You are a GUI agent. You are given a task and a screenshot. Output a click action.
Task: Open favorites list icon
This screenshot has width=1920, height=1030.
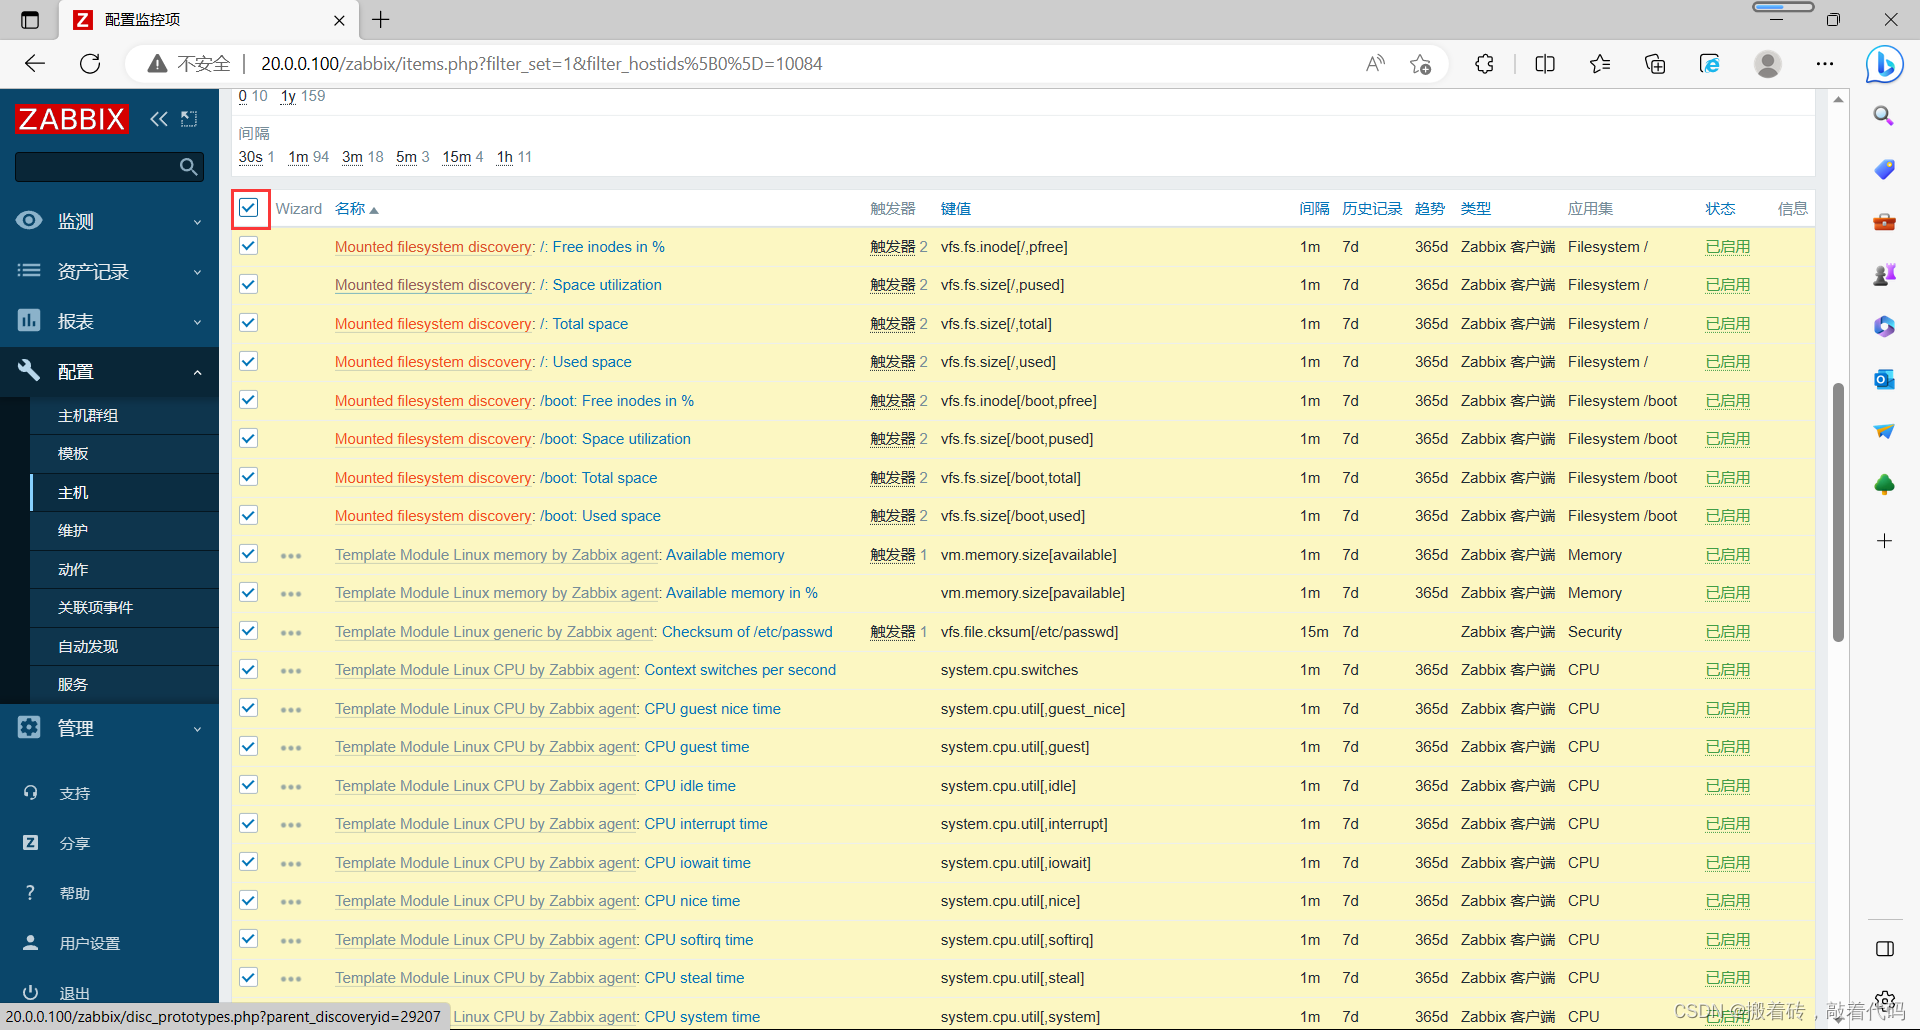pyautogui.click(x=1600, y=64)
